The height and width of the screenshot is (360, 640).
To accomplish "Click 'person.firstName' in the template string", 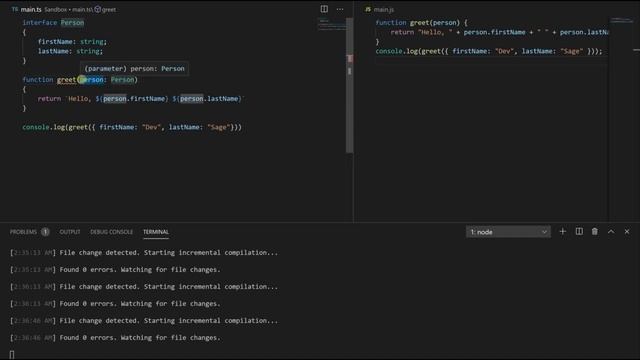I will [134, 98].
